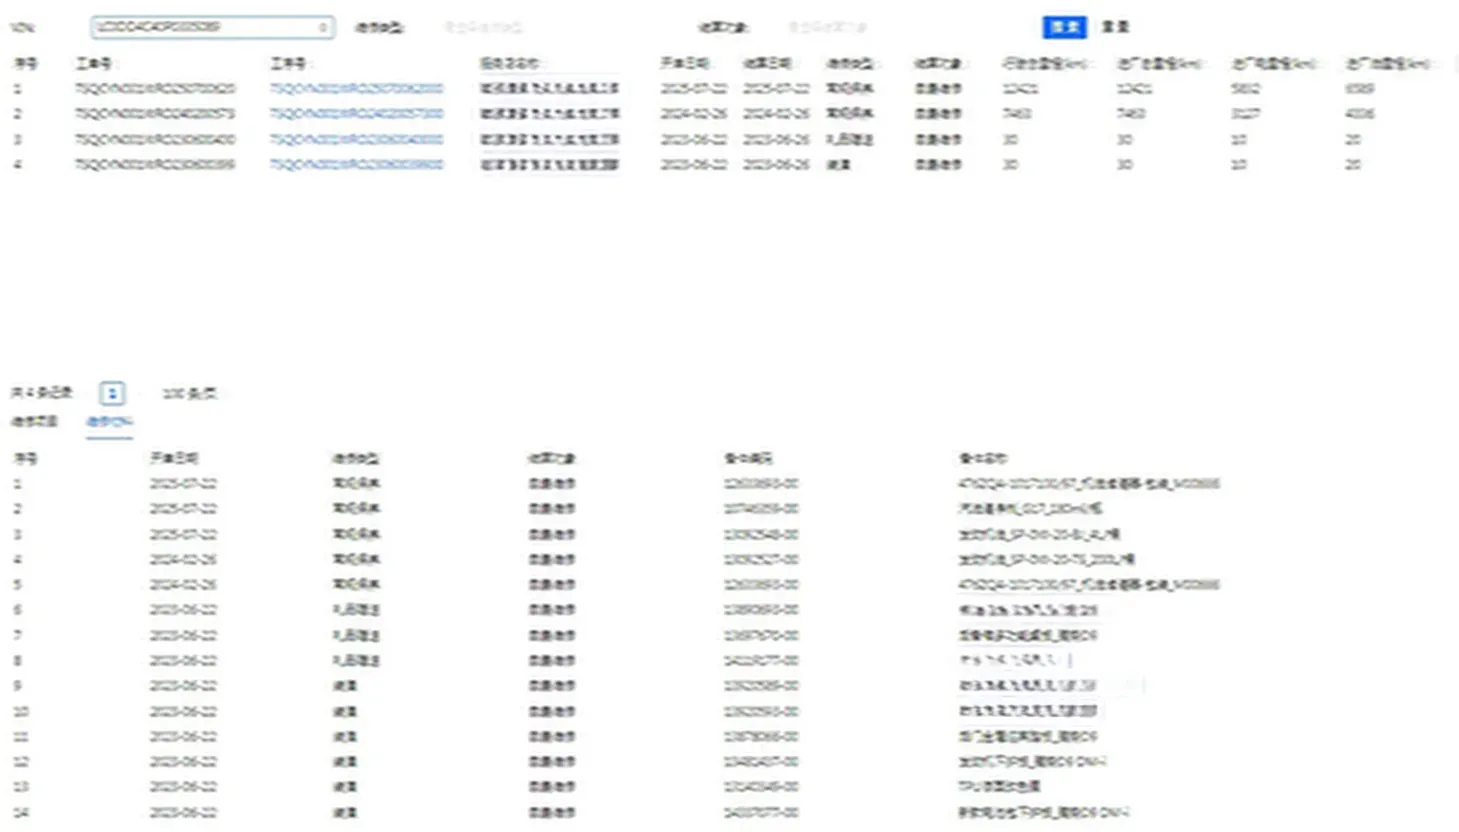Select page 1 in the pagination

coord(112,393)
